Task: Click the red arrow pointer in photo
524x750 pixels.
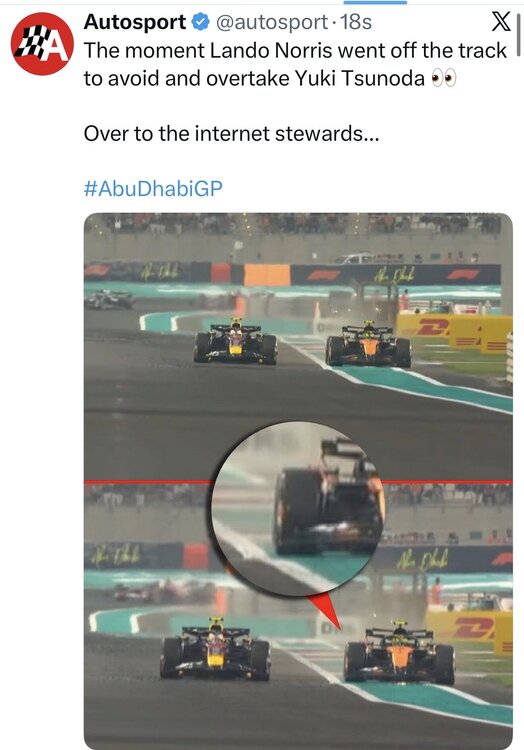Action: [325, 611]
